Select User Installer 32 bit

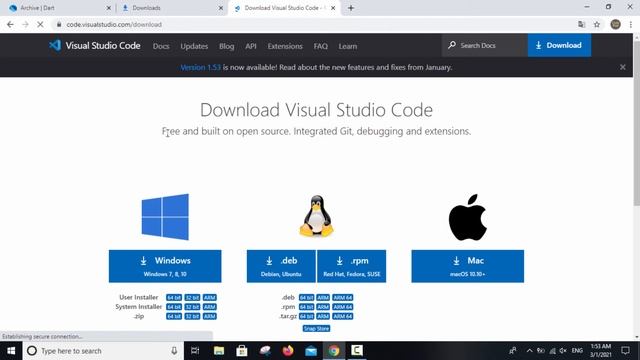click(192, 298)
